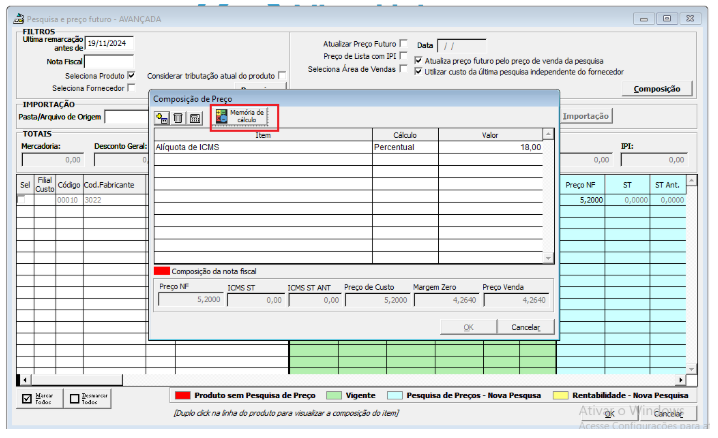The width and height of the screenshot is (718, 438).
Task: Click the ST Ant. column header
Action: (x=667, y=184)
